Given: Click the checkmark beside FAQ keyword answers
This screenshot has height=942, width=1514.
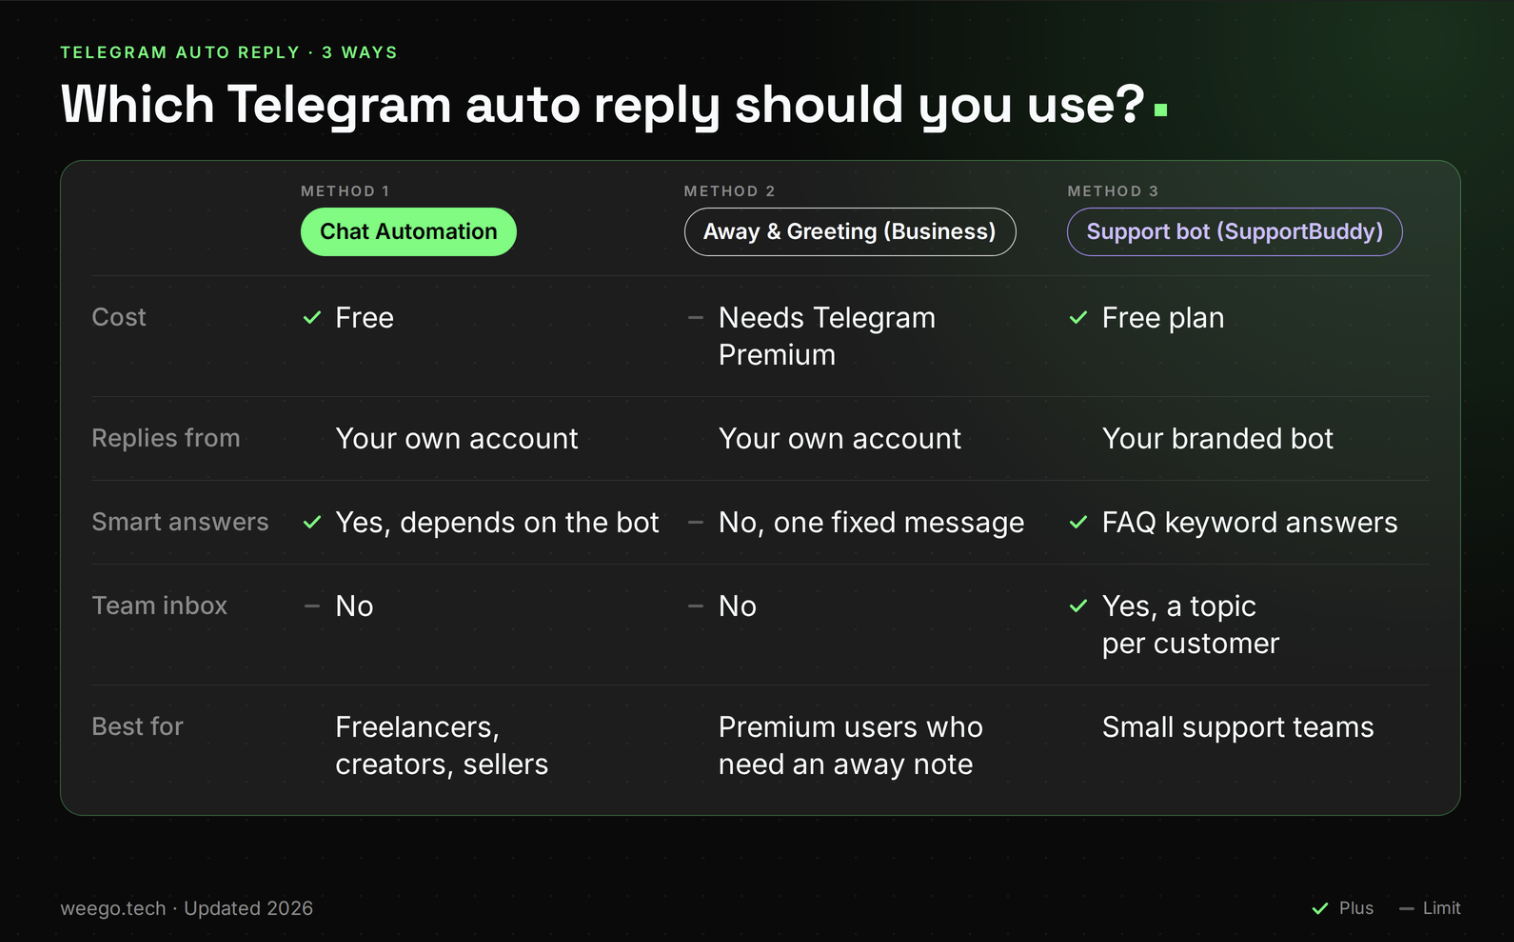Looking at the screenshot, I should tap(1078, 522).
